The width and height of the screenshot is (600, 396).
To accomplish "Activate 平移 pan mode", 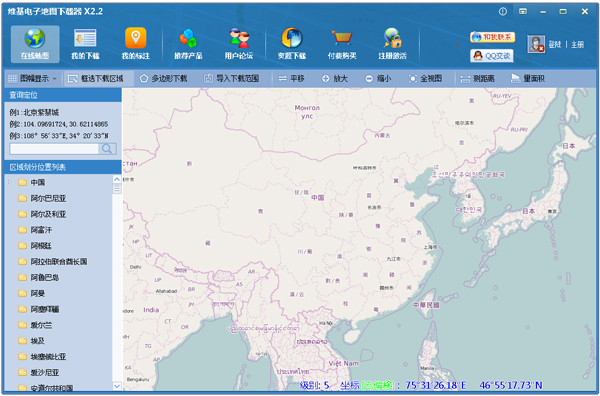I will point(292,78).
